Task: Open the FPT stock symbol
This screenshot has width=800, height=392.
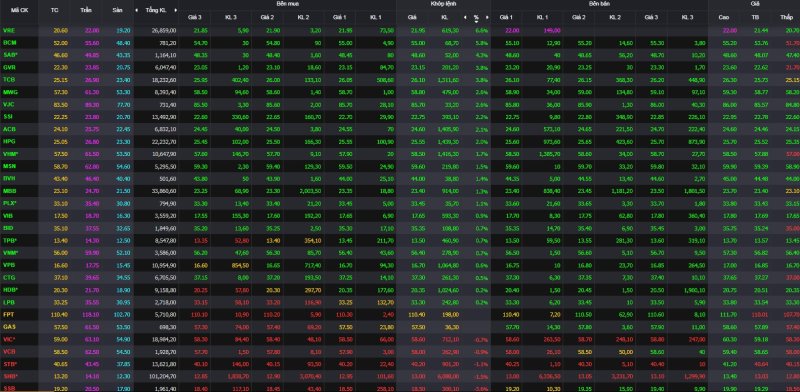Action: click(8, 313)
